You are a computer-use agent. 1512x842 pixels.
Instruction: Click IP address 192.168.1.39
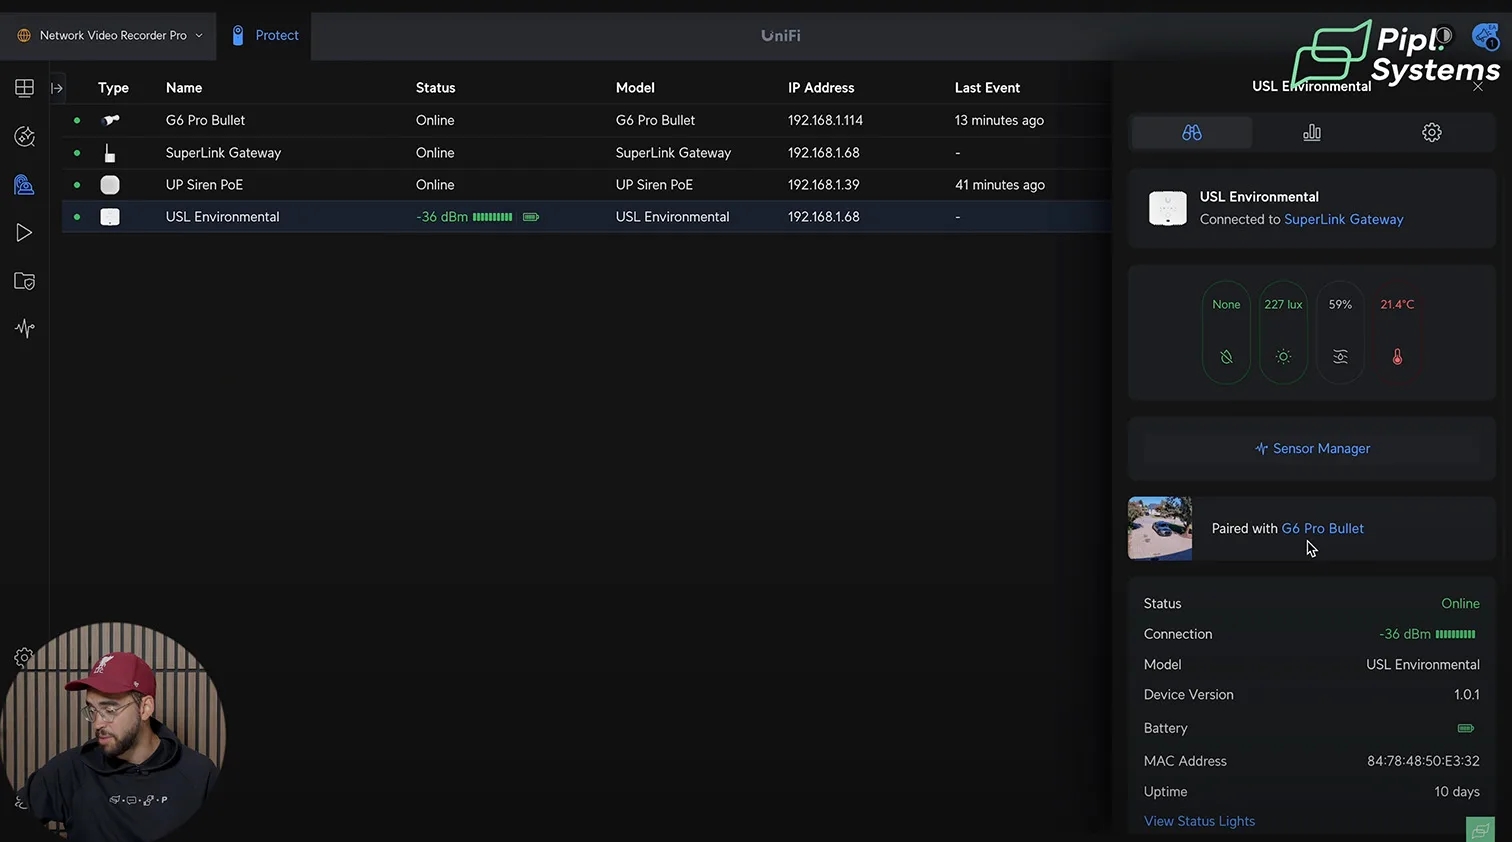(823, 185)
